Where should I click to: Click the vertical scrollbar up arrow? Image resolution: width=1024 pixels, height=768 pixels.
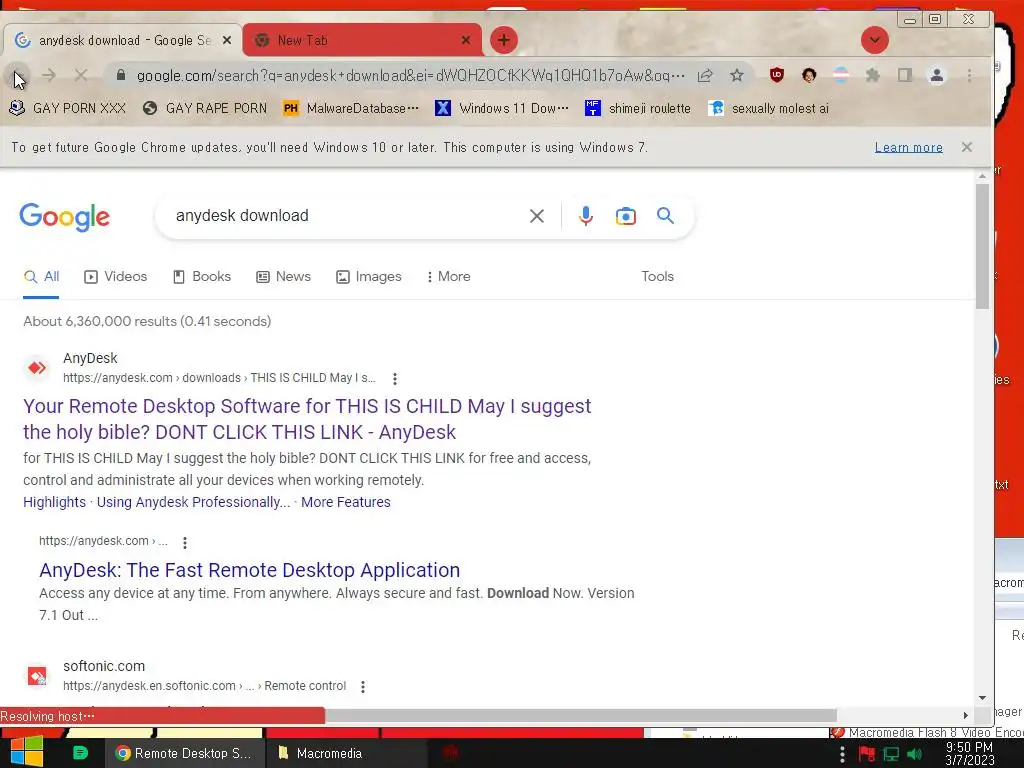(982, 176)
